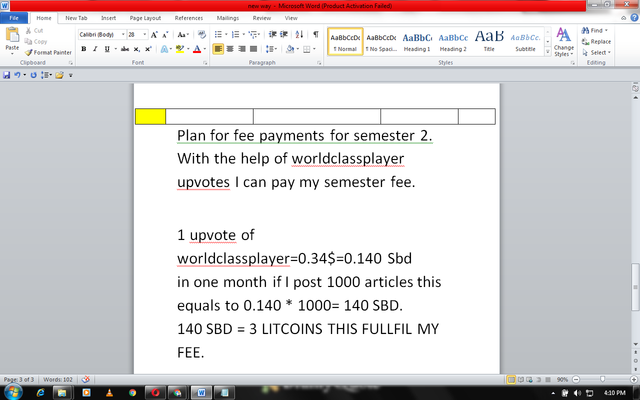Click the Paste icon in Clipboard
The image size is (640, 400).
pos(12,35)
